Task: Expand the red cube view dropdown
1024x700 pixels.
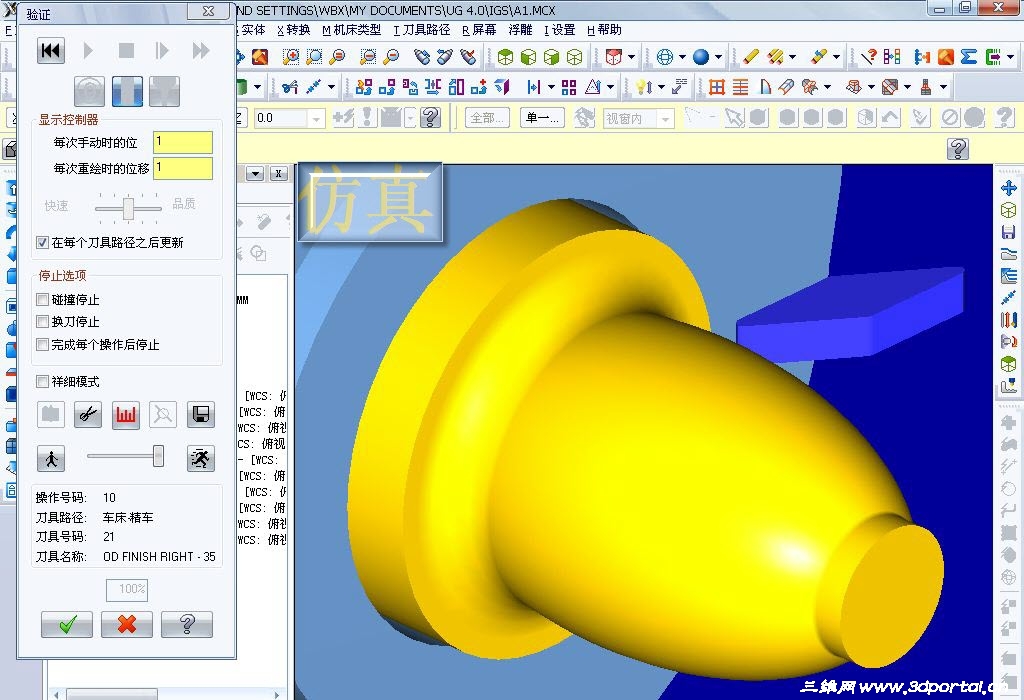Action: pos(632,57)
